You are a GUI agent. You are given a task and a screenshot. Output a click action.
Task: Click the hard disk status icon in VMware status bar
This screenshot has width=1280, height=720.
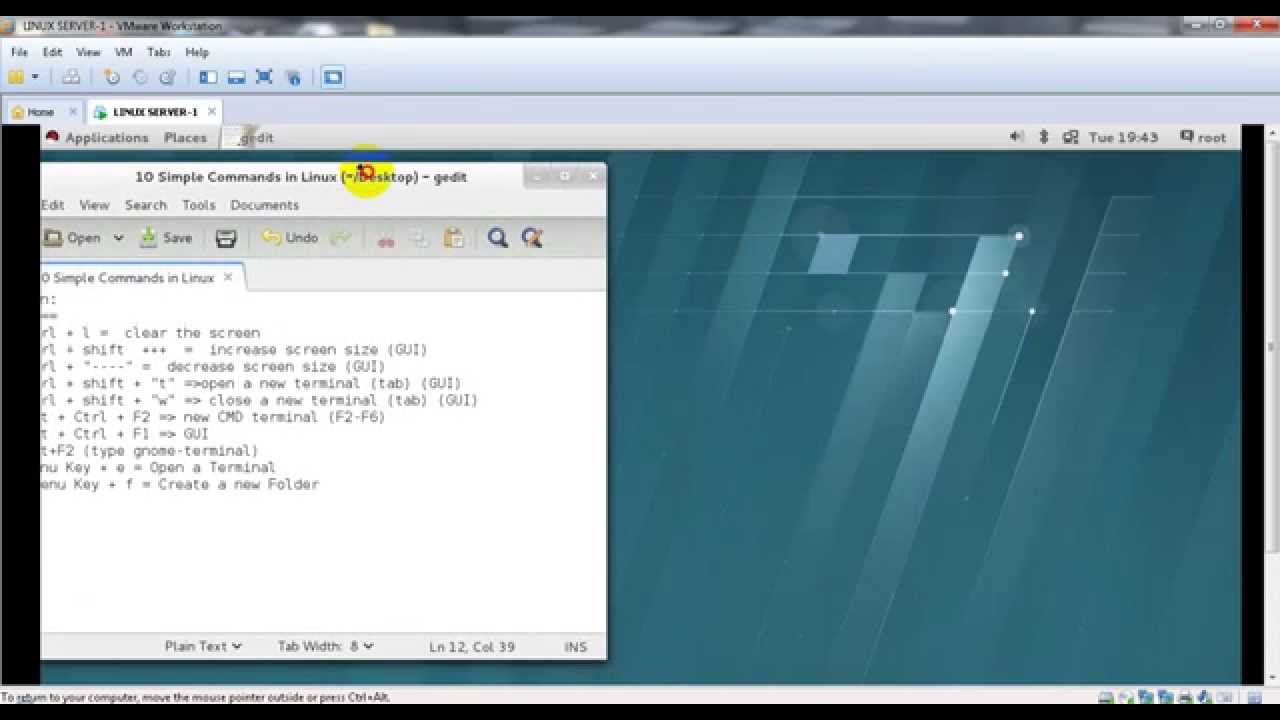(x=1107, y=697)
